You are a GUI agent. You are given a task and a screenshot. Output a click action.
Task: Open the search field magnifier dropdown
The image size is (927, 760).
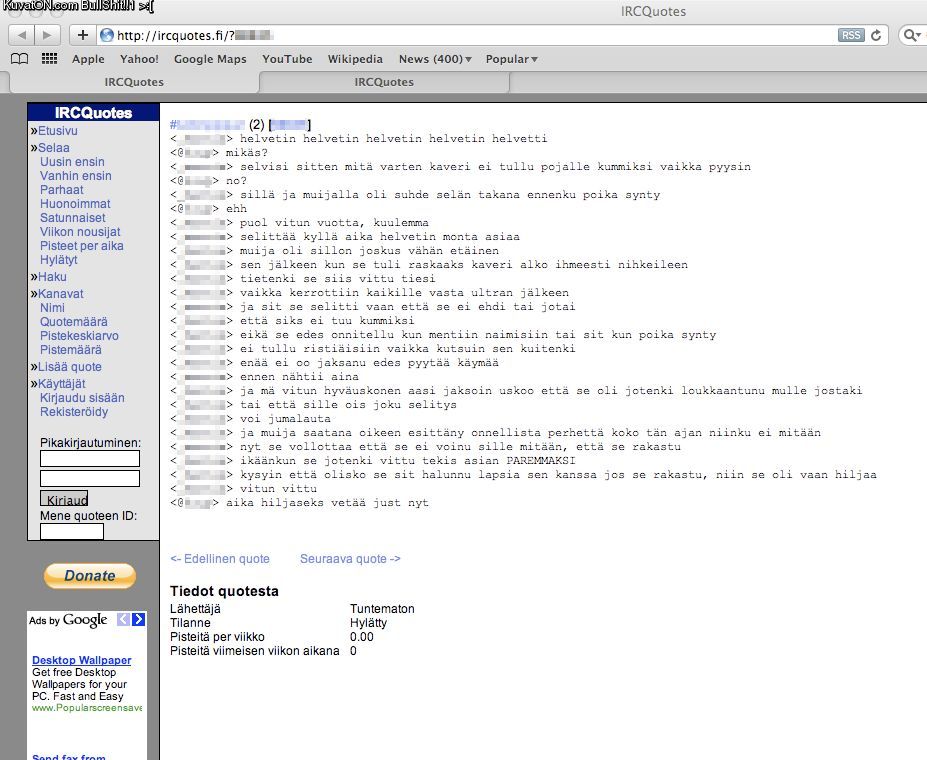(x=912, y=35)
